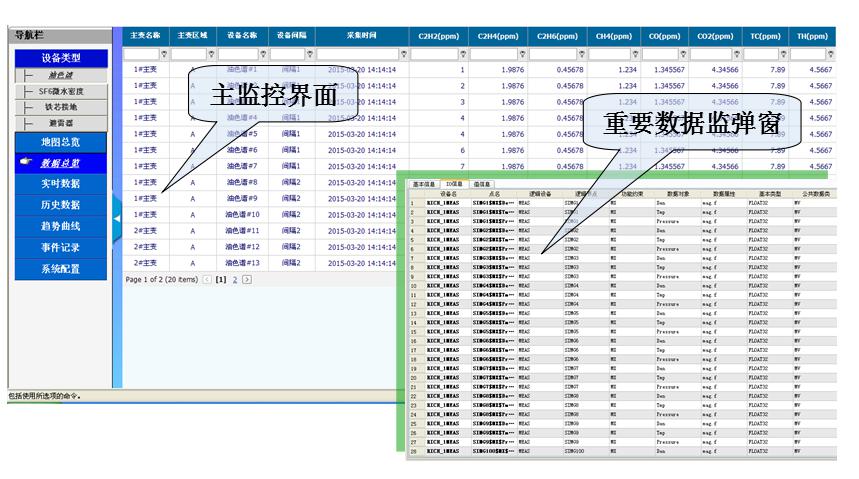Jump to page 2 in the pager
Image resolution: width=859 pixels, height=479 pixels.
[234, 280]
